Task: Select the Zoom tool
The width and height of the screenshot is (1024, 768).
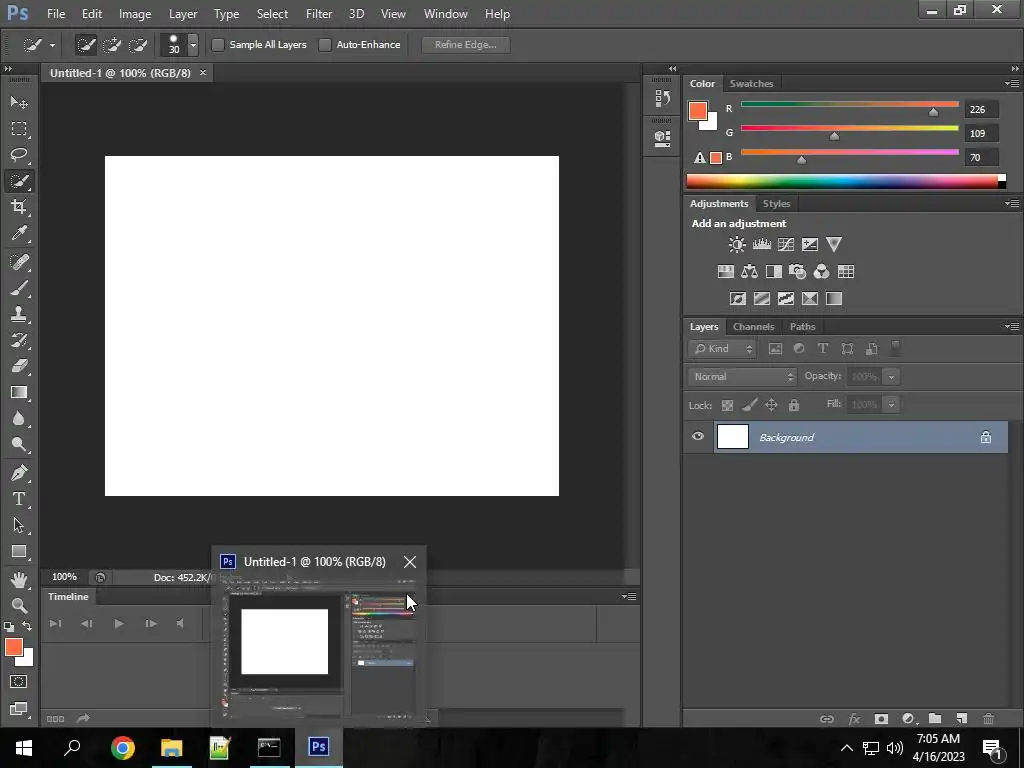Action: [x=19, y=605]
